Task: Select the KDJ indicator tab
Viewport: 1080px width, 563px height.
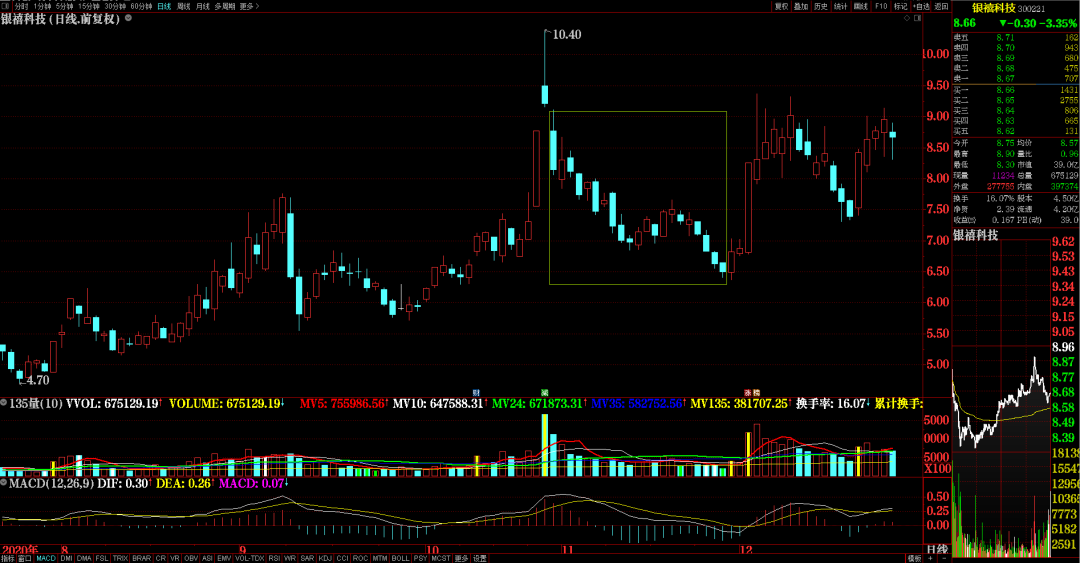Action: pyautogui.click(x=325, y=558)
